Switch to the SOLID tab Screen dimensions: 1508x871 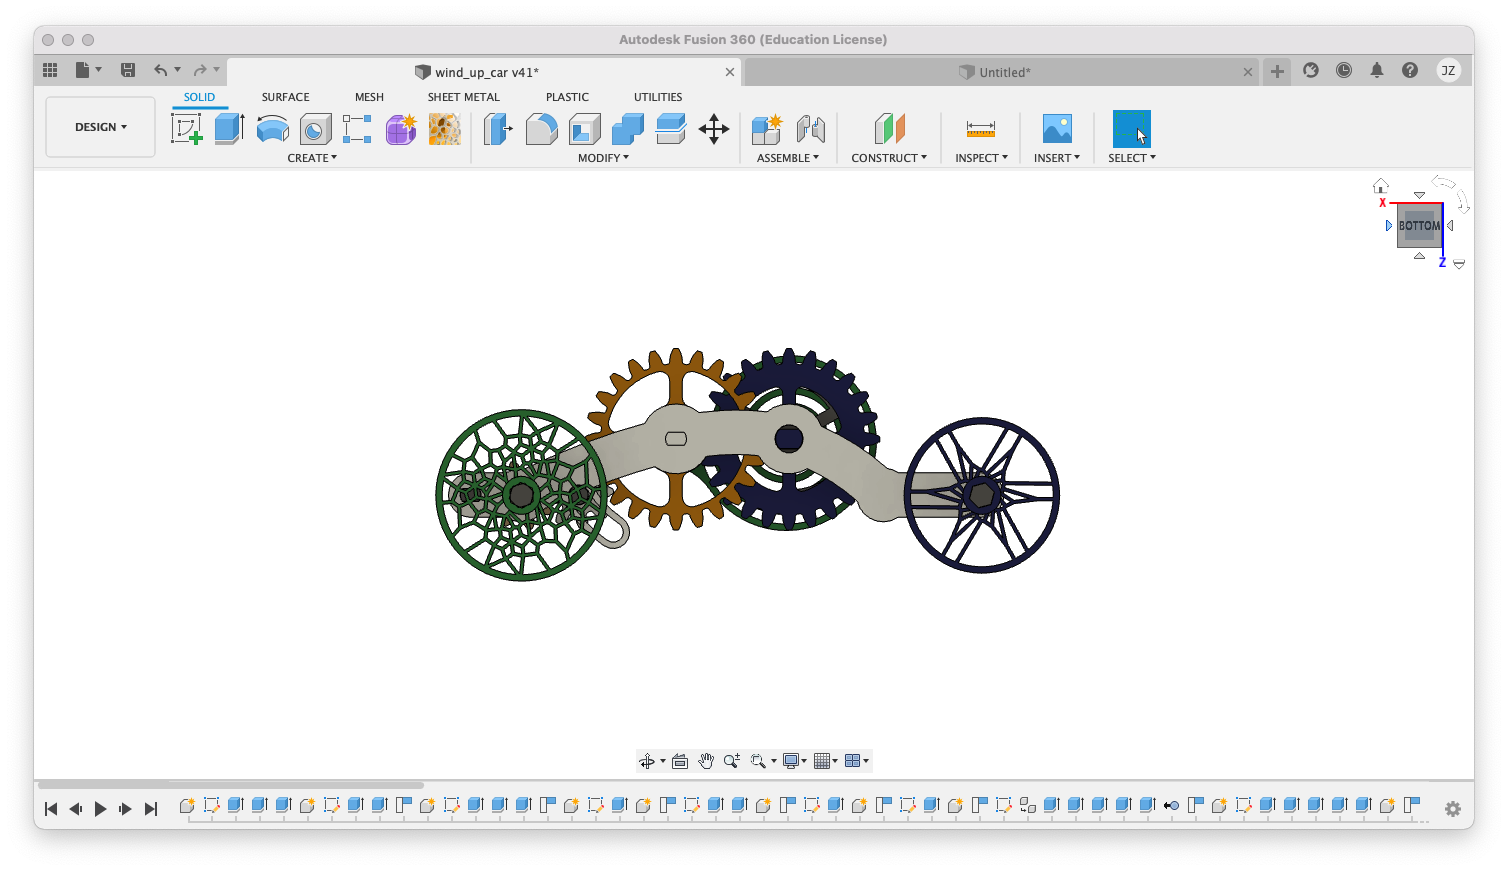pyautogui.click(x=199, y=97)
